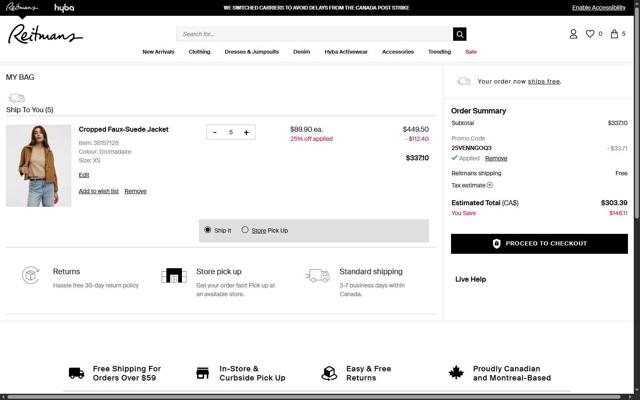Image resolution: width=640 pixels, height=400 pixels.
Task: Click the truck icon above Ship To You
Action: (17, 98)
